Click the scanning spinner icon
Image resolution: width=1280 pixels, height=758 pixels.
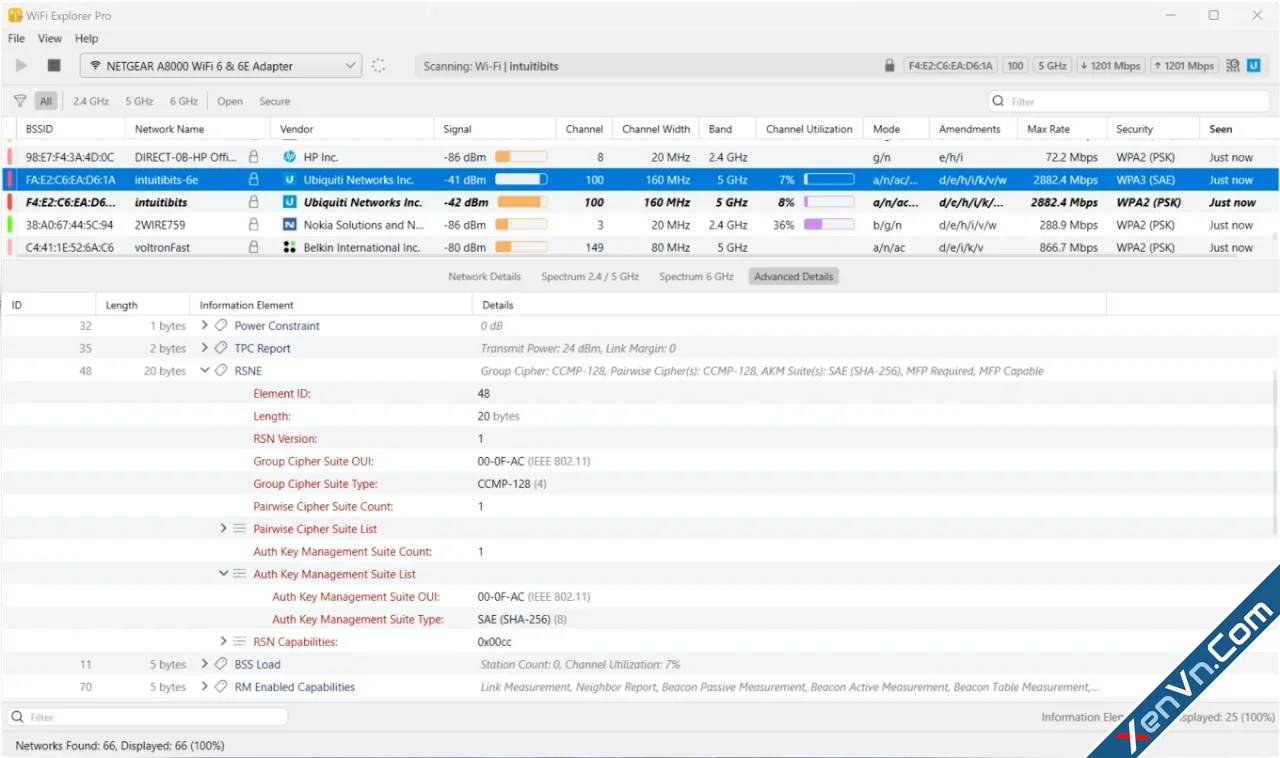(379, 66)
